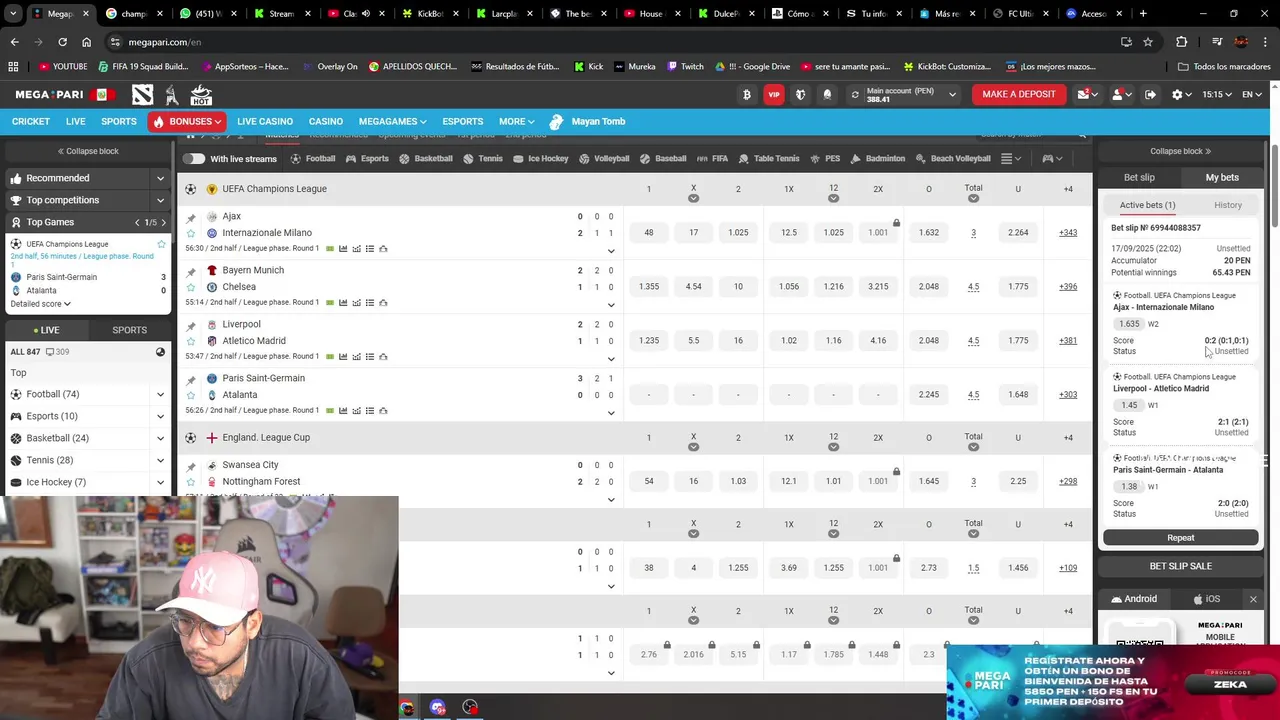1280x720 pixels.
Task: Refresh the main account balance
Action: [855, 94]
